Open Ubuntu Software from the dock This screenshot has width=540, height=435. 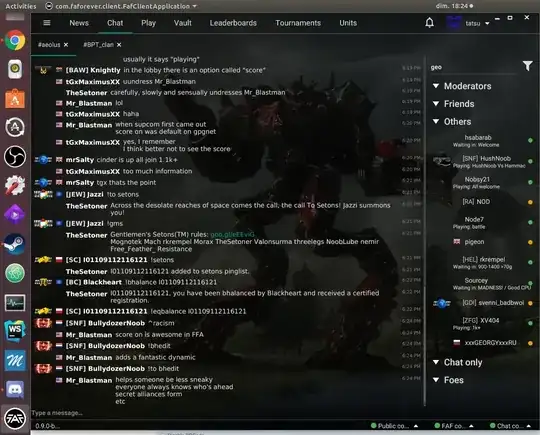click(x=15, y=99)
